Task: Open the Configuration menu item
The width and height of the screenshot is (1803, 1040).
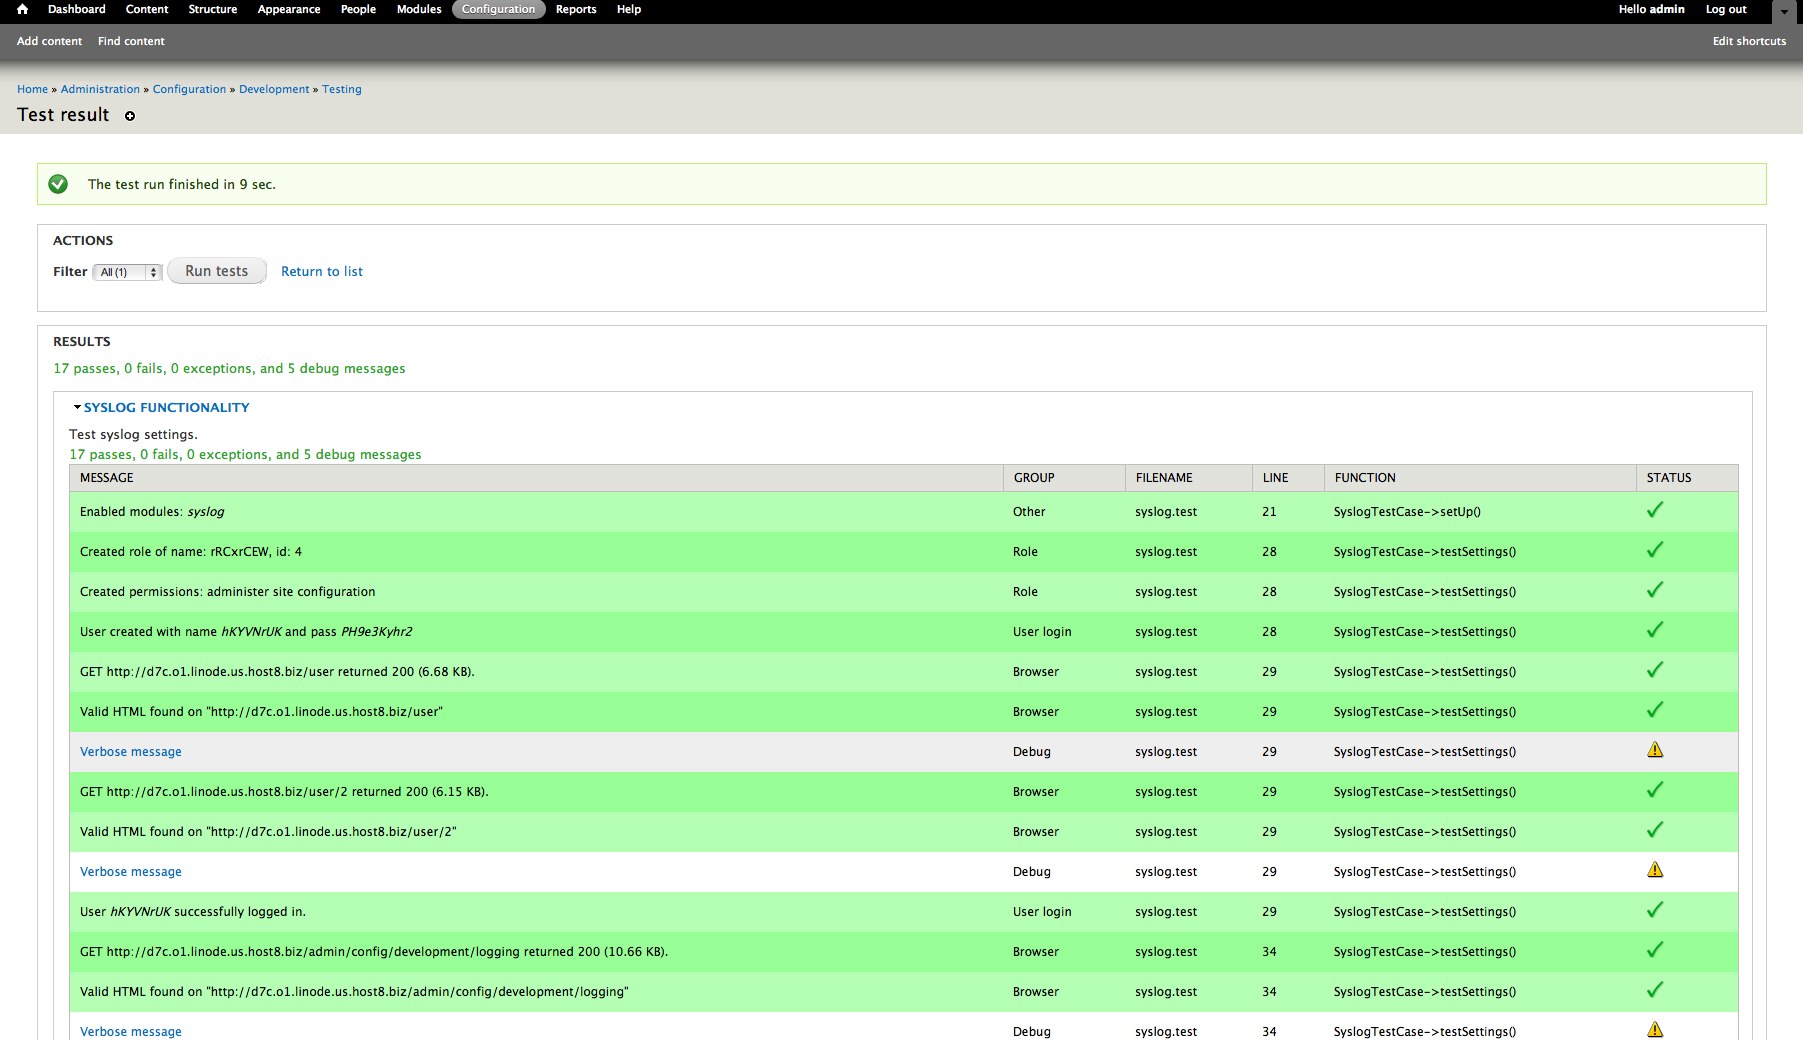Action: click(498, 9)
